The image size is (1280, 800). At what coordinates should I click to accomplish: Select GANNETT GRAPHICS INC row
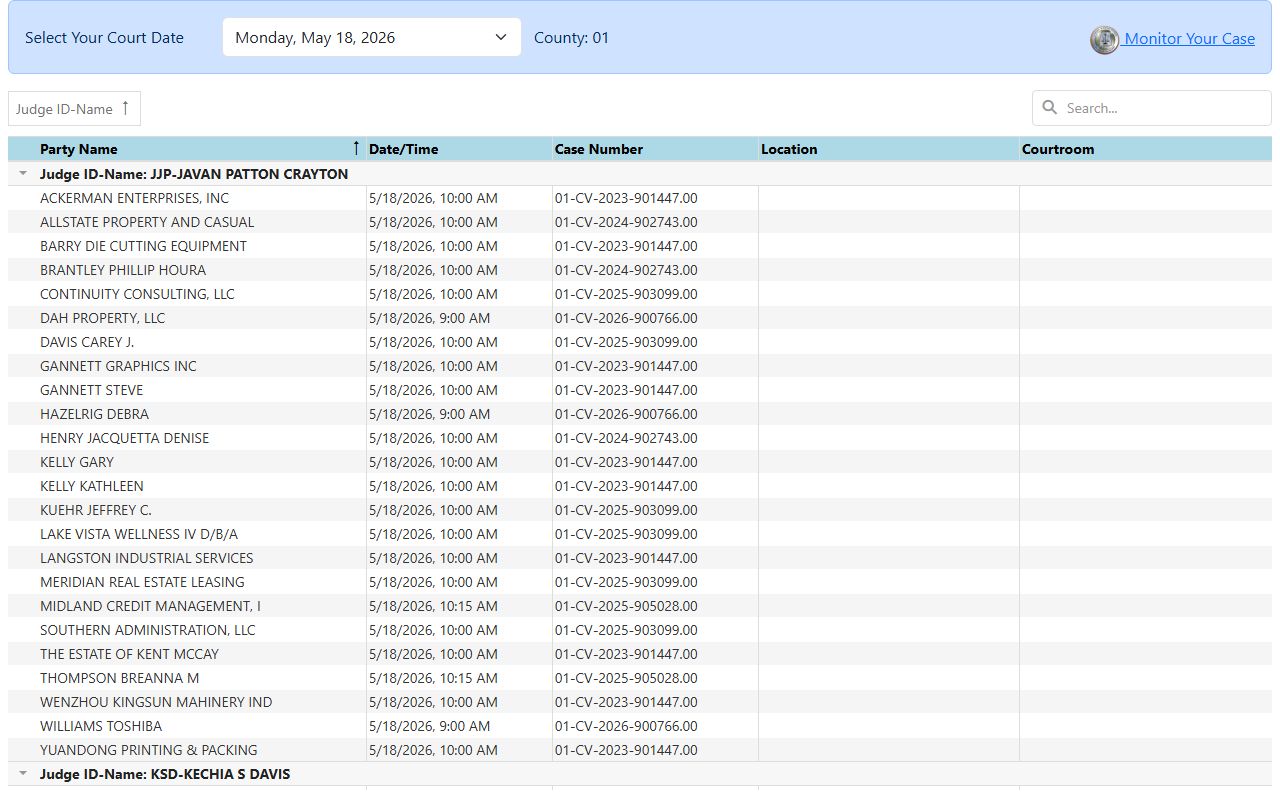pyautogui.click(x=640, y=366)
